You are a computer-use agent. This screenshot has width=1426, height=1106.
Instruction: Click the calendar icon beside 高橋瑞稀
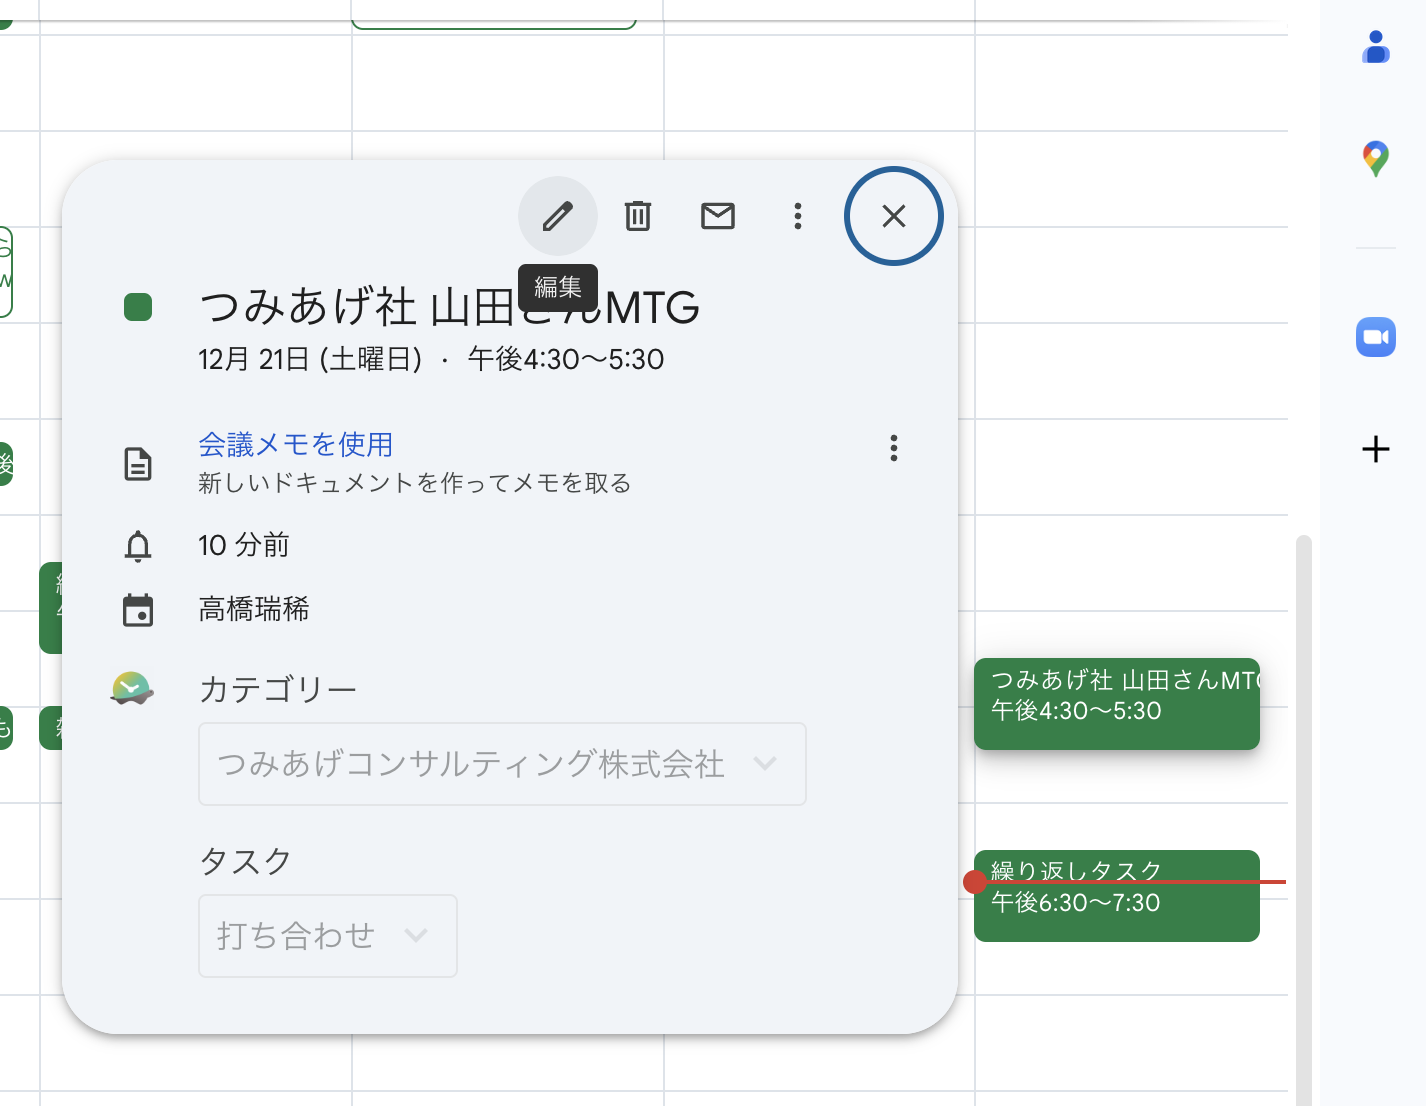(x=138, y=610)
